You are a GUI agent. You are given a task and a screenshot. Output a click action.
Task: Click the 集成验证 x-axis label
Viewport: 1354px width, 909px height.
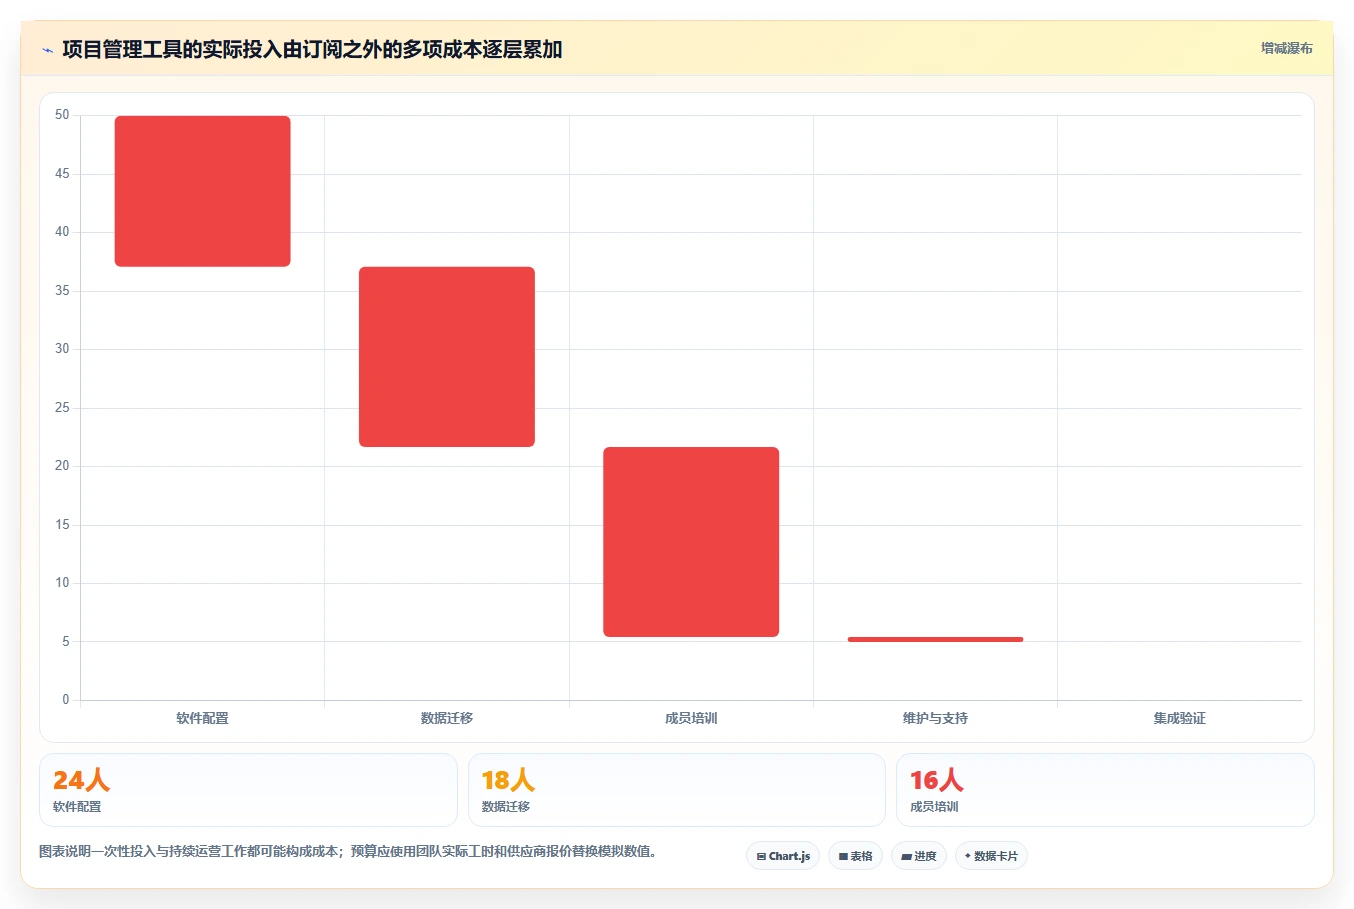point(1179,718)
